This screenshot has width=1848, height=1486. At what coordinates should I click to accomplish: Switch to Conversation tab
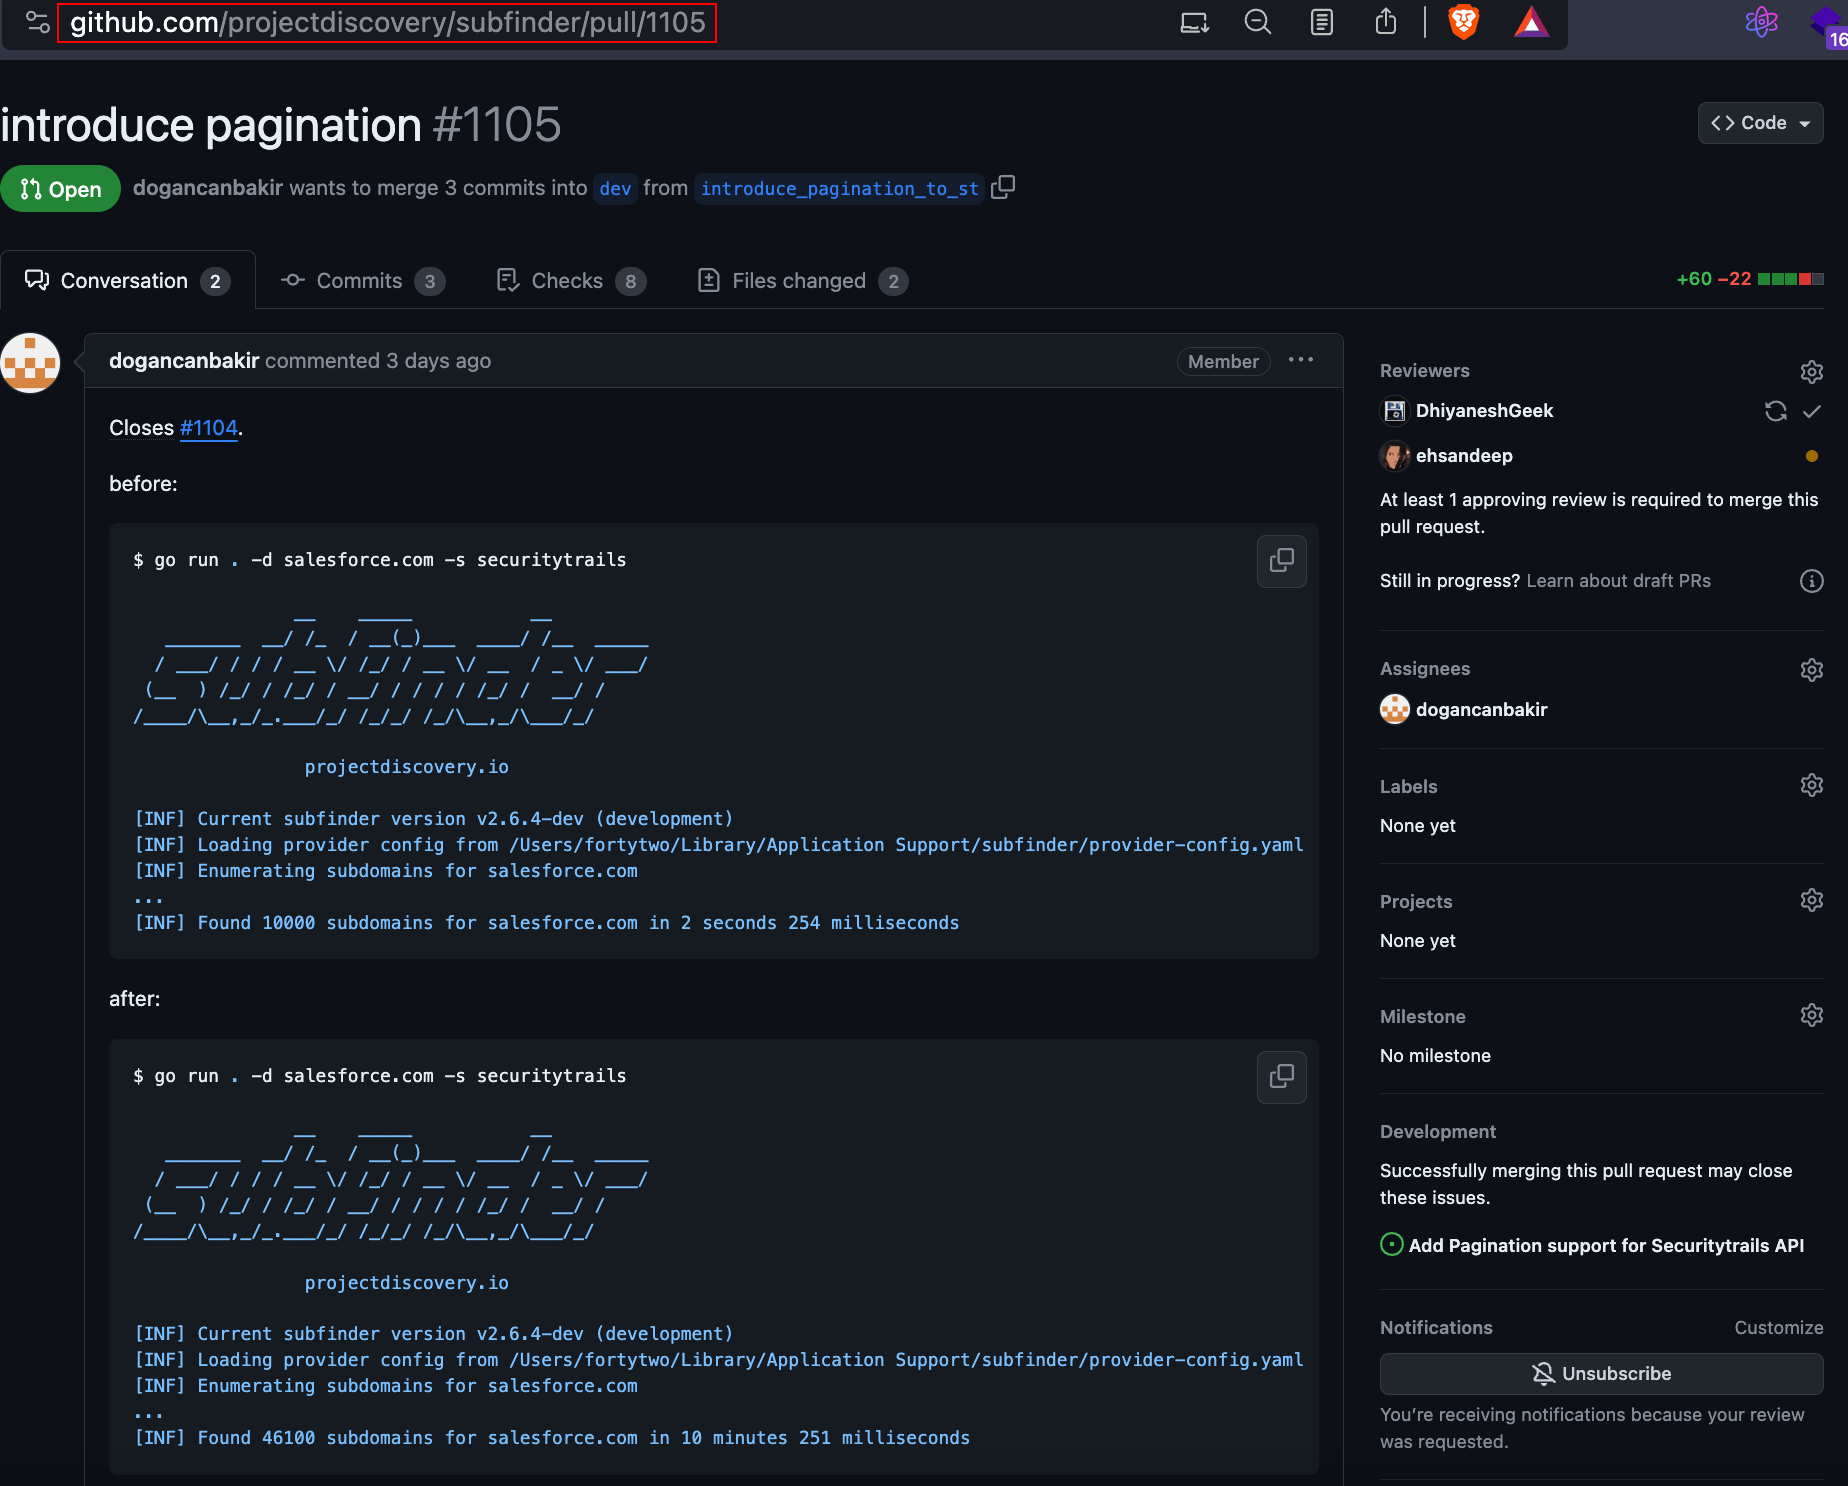click(127, 281)
